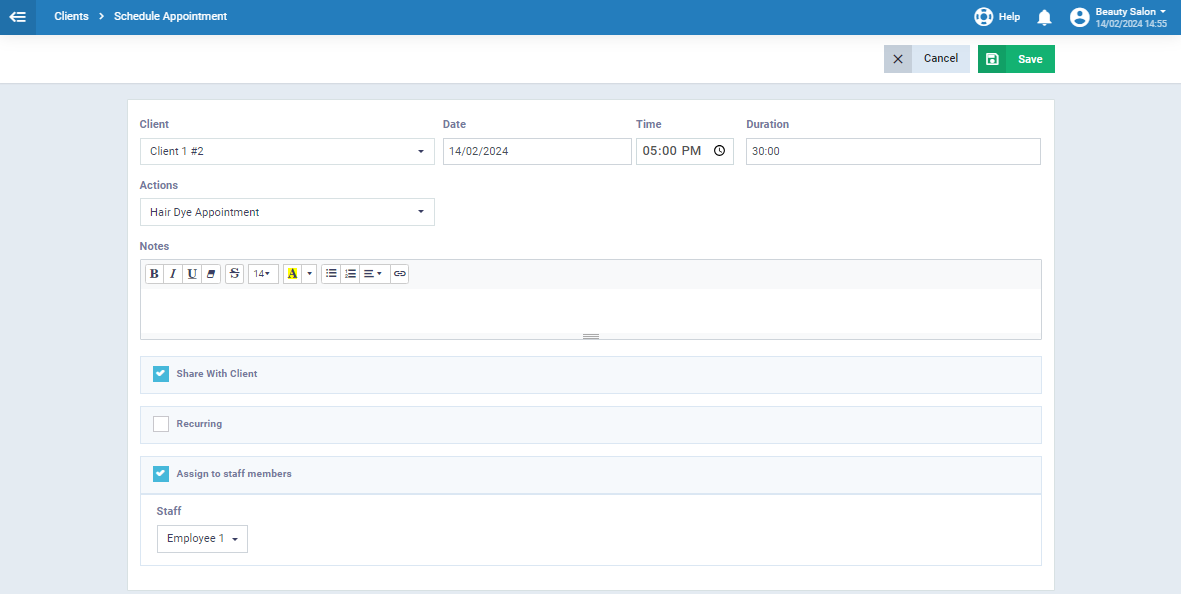Click the Share With Client label

pyautogui.click(x=217, y=373)
